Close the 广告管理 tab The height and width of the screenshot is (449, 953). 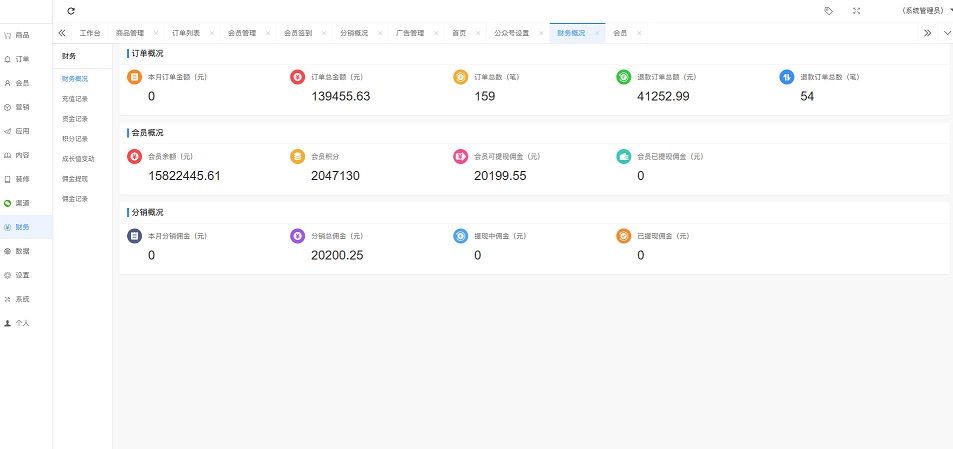pyautogui.click(x=436, y=33)
